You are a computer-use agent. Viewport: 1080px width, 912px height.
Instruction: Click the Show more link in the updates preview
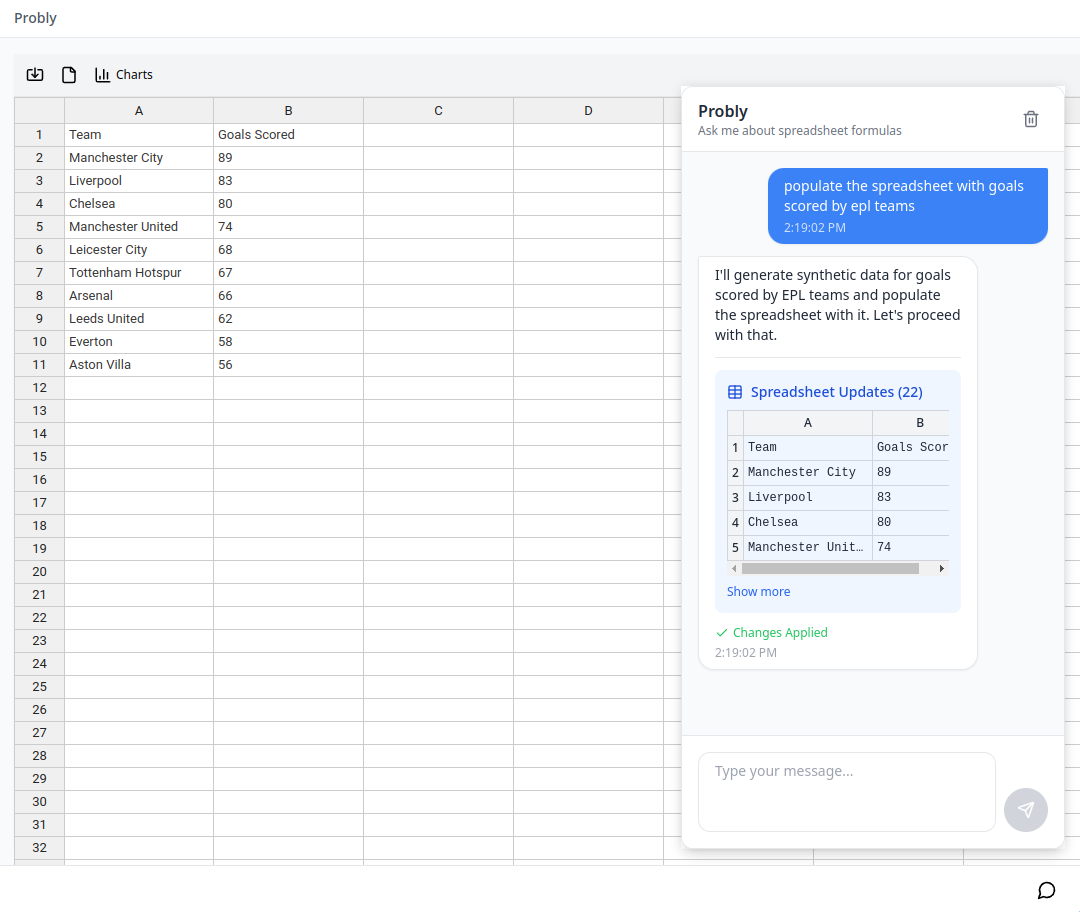(x=758, y=592)
